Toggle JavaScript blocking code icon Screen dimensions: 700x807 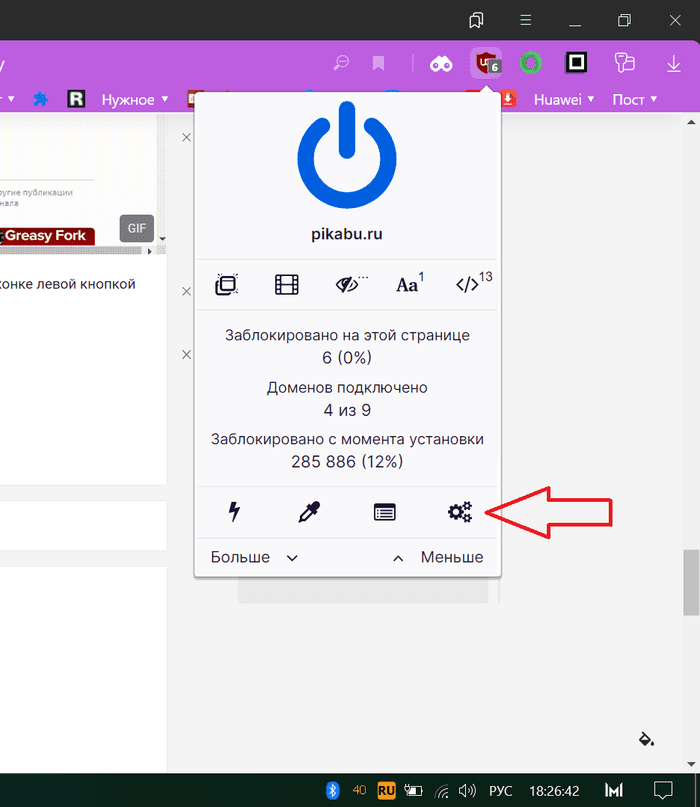point(474,283)
